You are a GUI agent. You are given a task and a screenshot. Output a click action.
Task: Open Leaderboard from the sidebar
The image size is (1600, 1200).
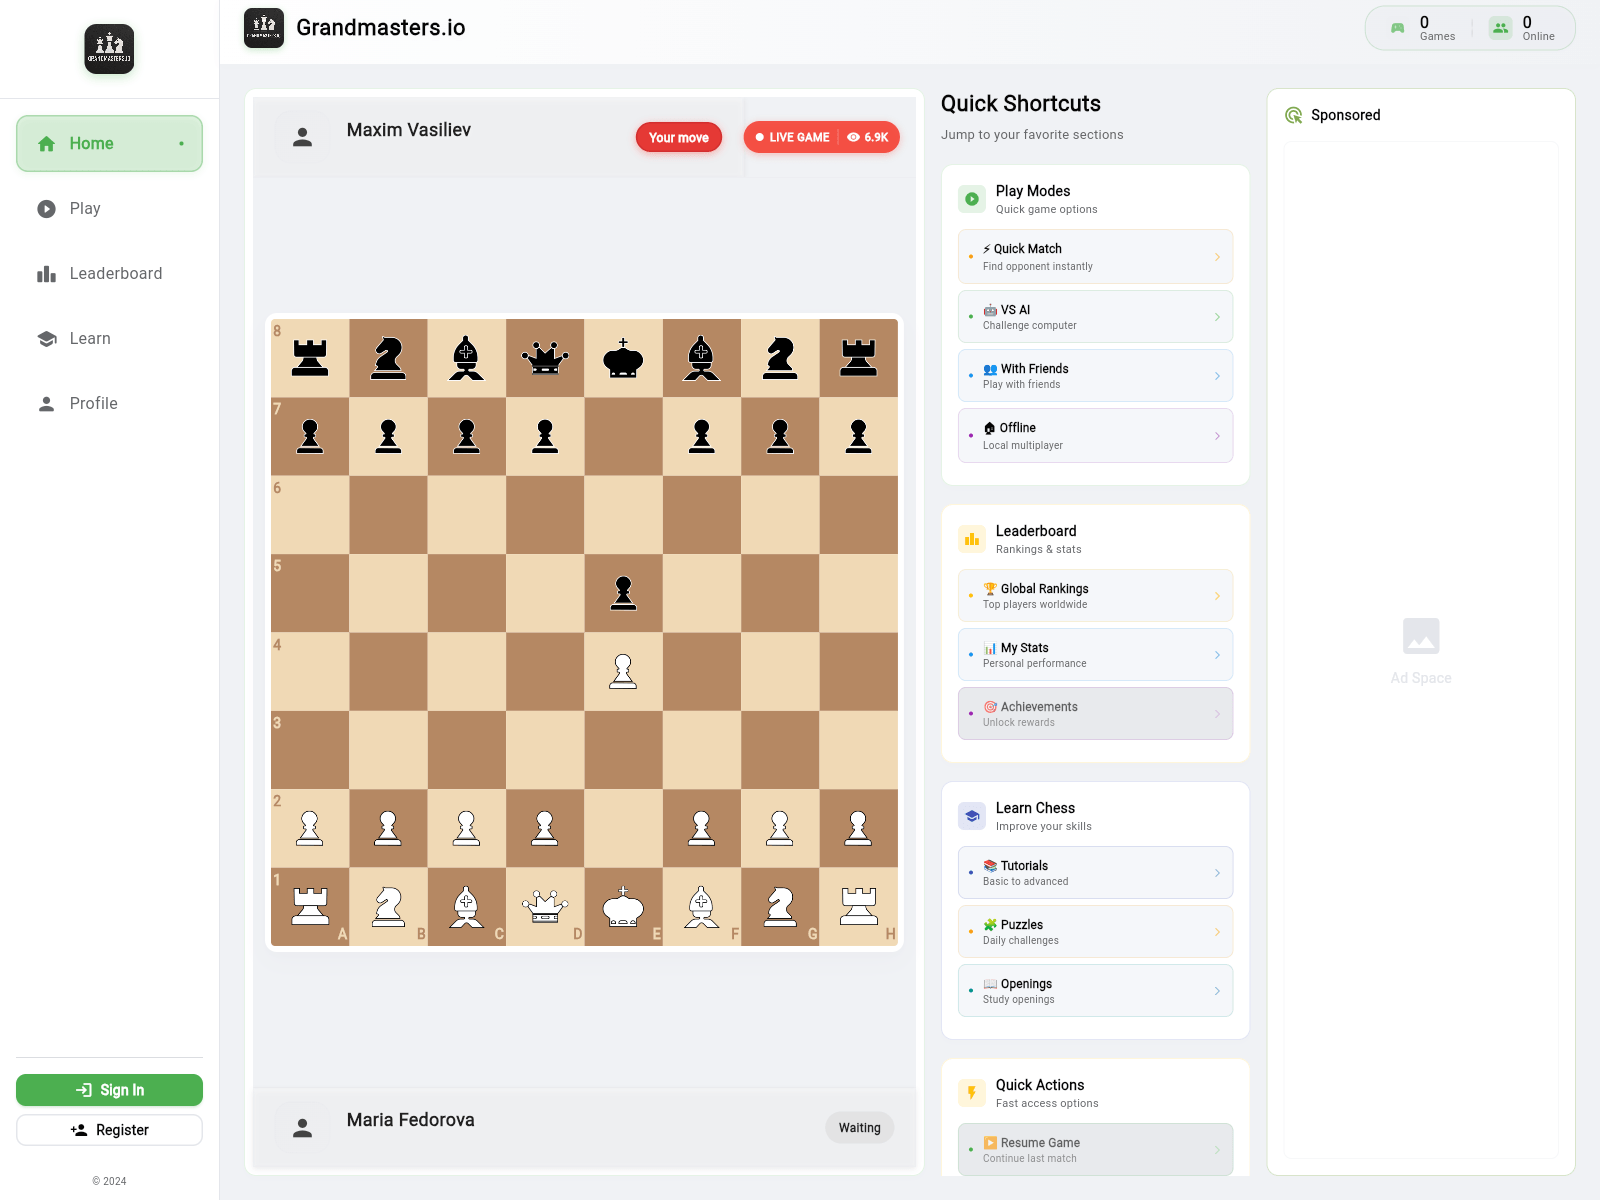(x=109, y=273)
